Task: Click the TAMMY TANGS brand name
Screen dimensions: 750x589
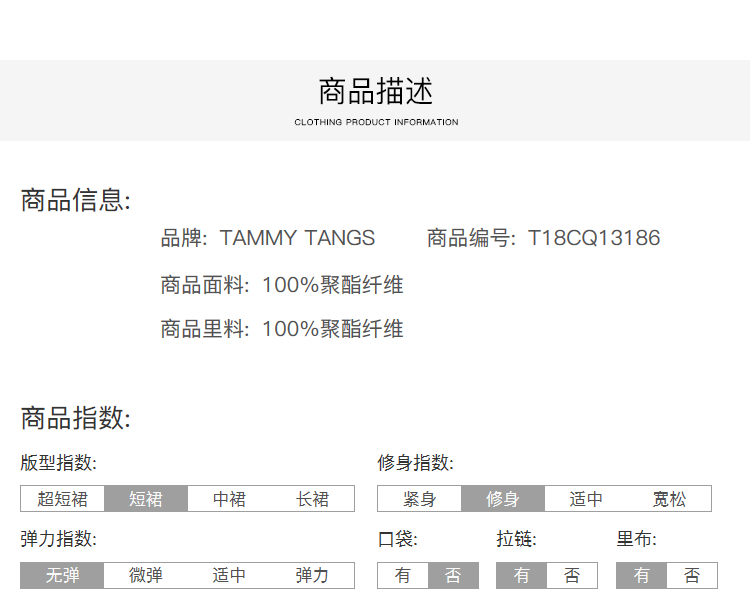Action: tap(297, 238)
